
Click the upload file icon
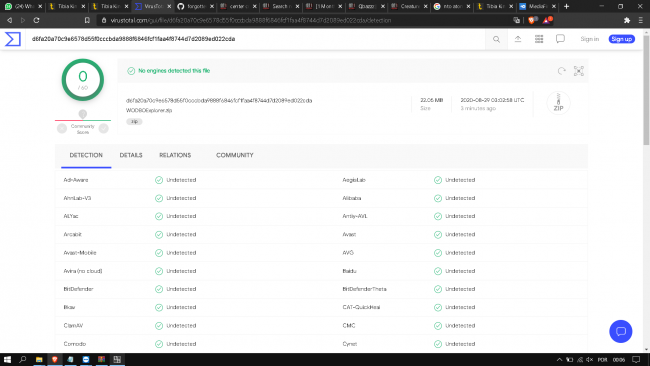click(518, 39)
